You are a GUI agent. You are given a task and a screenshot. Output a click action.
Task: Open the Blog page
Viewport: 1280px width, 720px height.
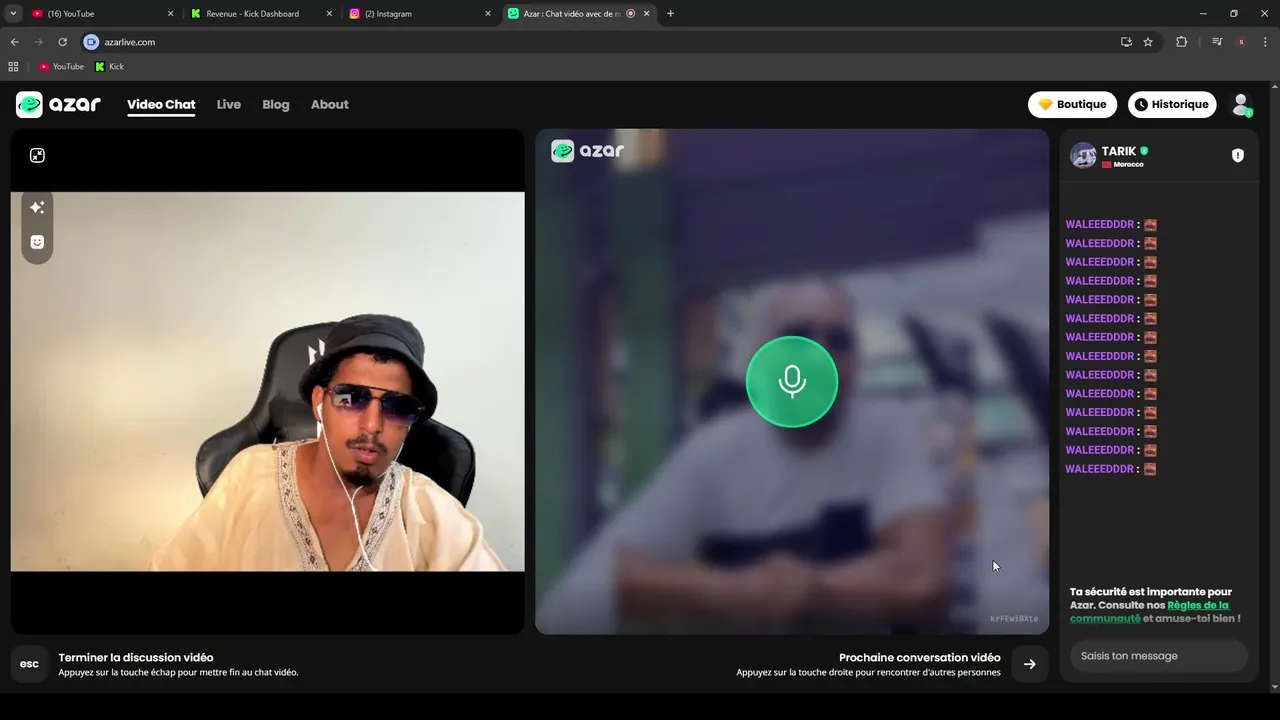tap(276, 104)
